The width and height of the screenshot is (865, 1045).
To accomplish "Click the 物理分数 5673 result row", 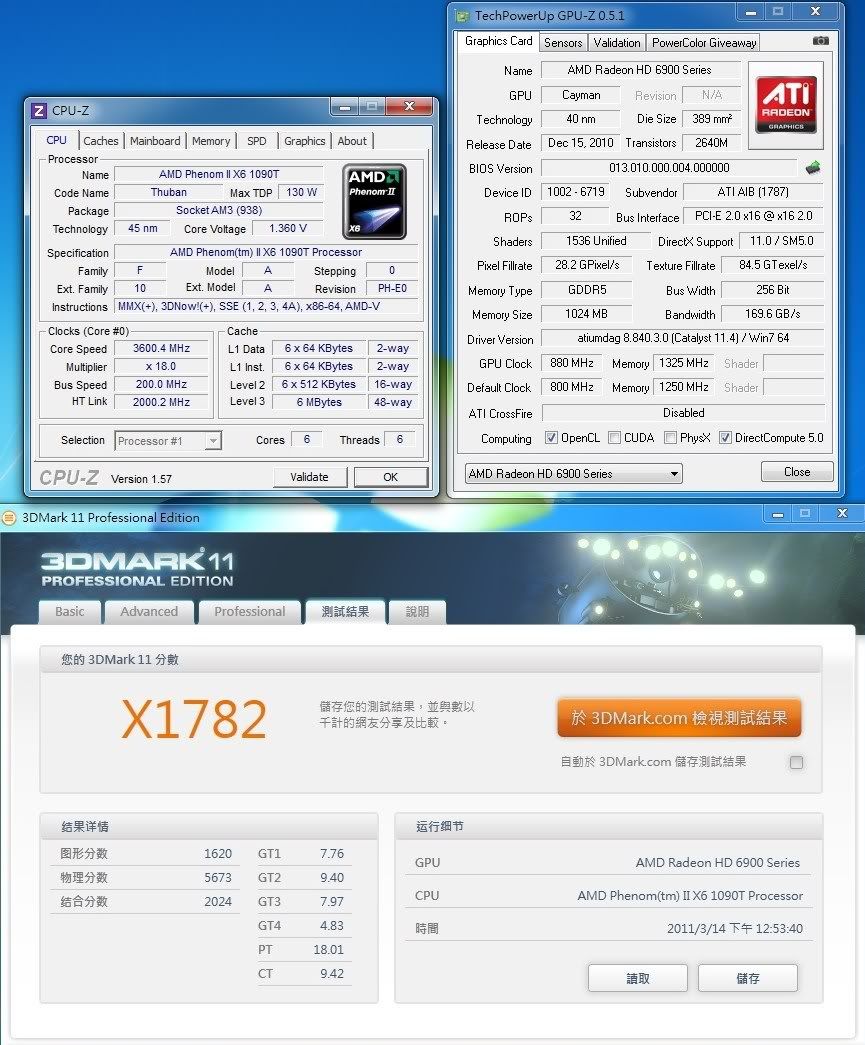I will click(146, 878).
